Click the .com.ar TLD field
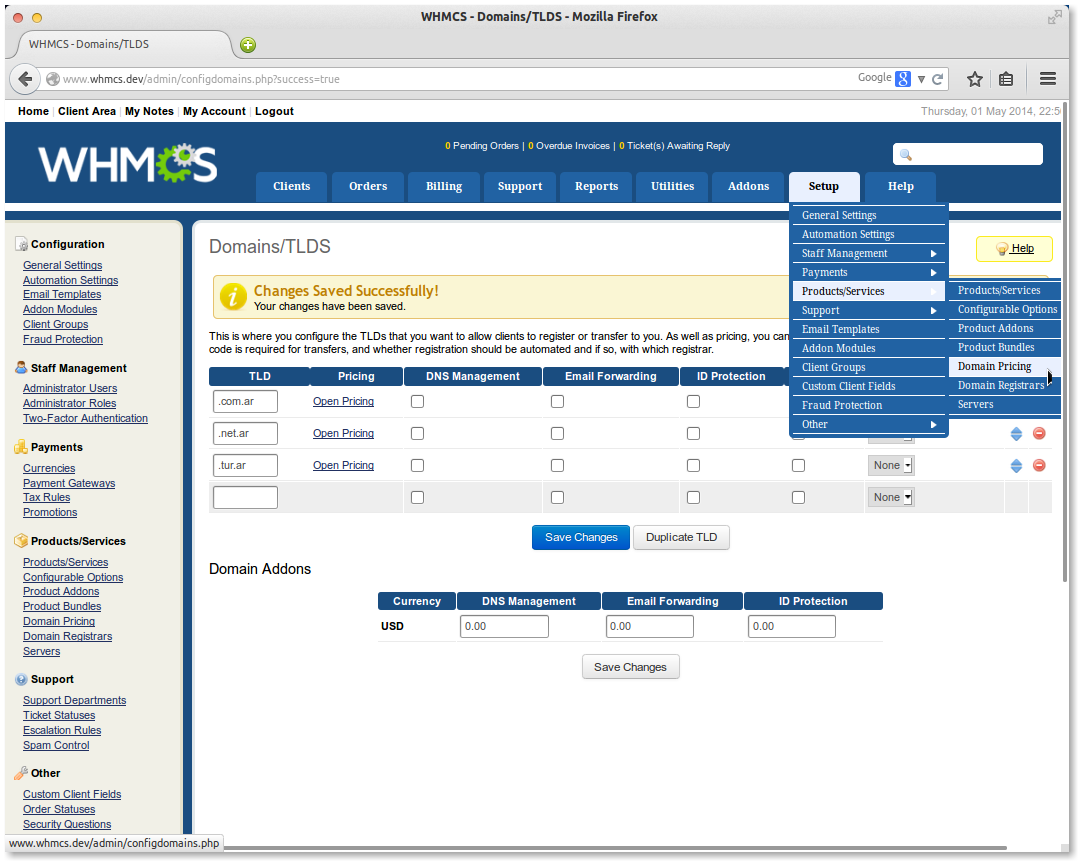The image size is (1078, 861). pyautogui.click(x=245, y=402)
